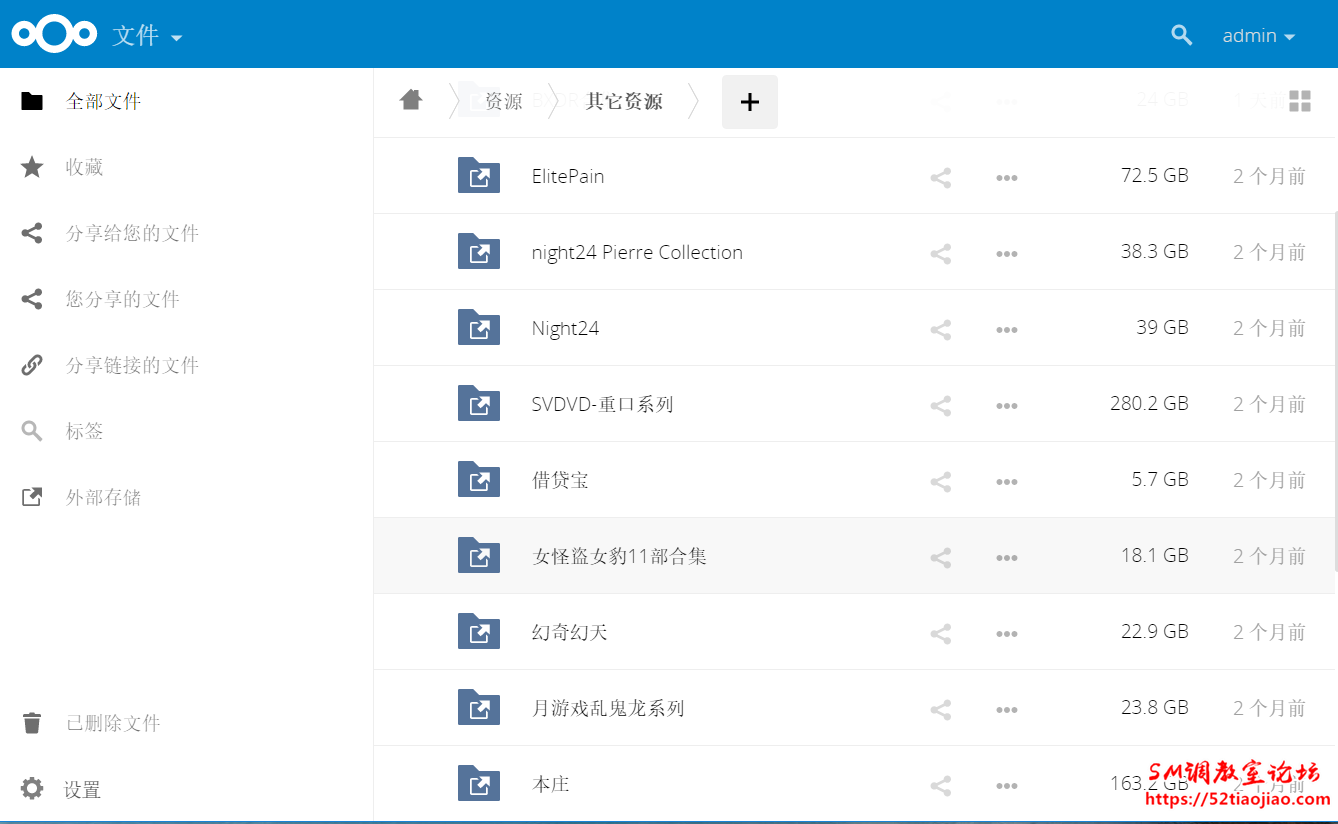Click 女怪盗女豹11部合集 folder icon
Screen dimensions: 1338x824
click(x=479, y=555)
